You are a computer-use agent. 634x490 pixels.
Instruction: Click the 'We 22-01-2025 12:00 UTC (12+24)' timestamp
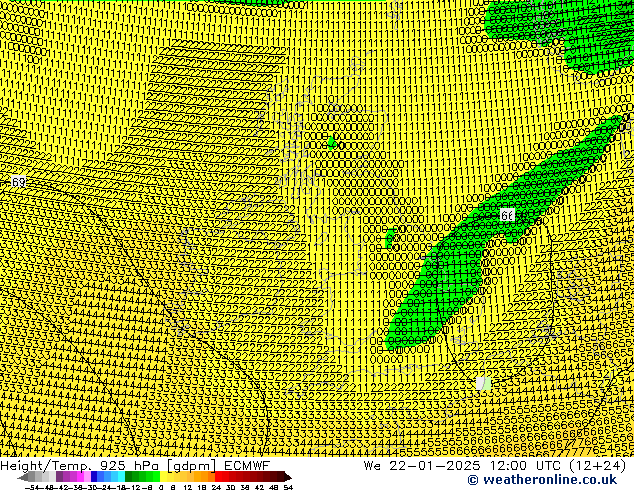[x=495, y=466]
